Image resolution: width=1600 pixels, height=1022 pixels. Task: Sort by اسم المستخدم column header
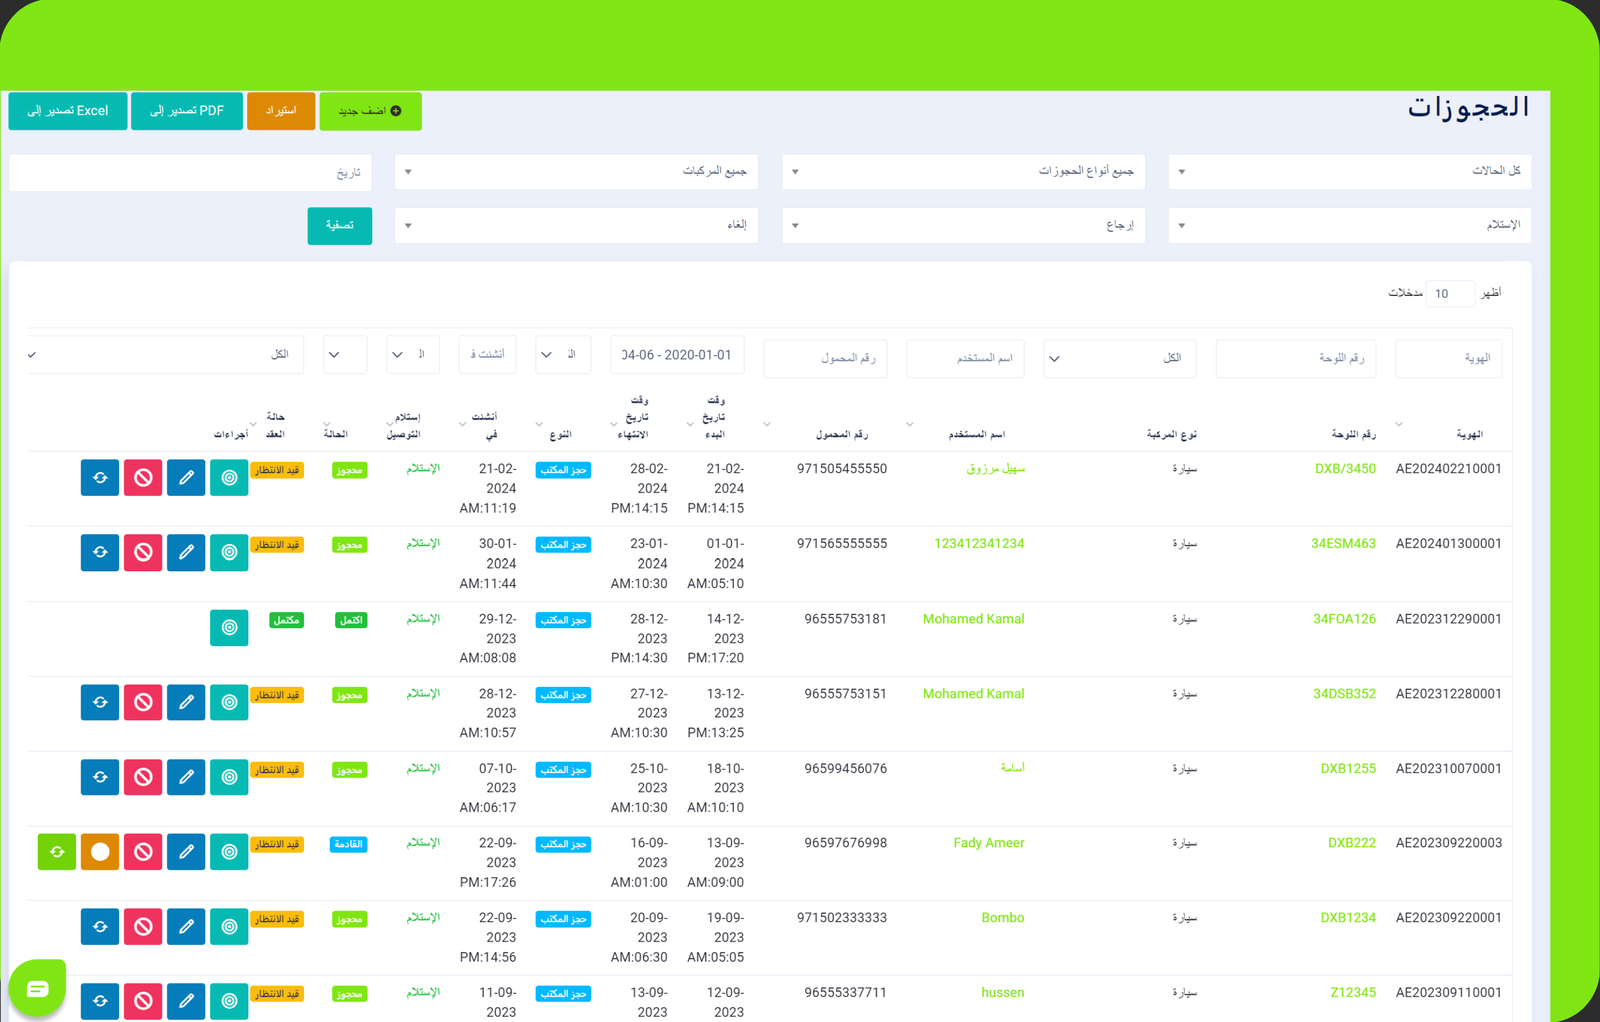point(976,434)
